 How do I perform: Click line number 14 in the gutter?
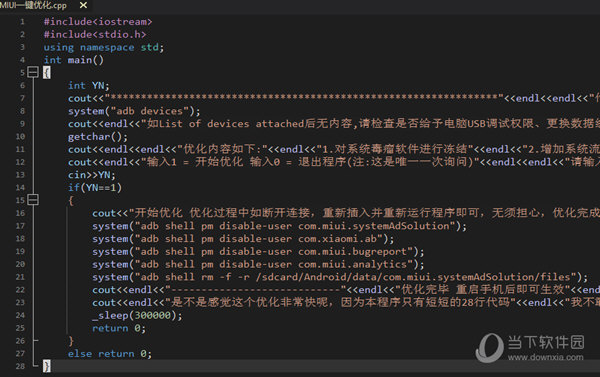(x=20, y=188)
